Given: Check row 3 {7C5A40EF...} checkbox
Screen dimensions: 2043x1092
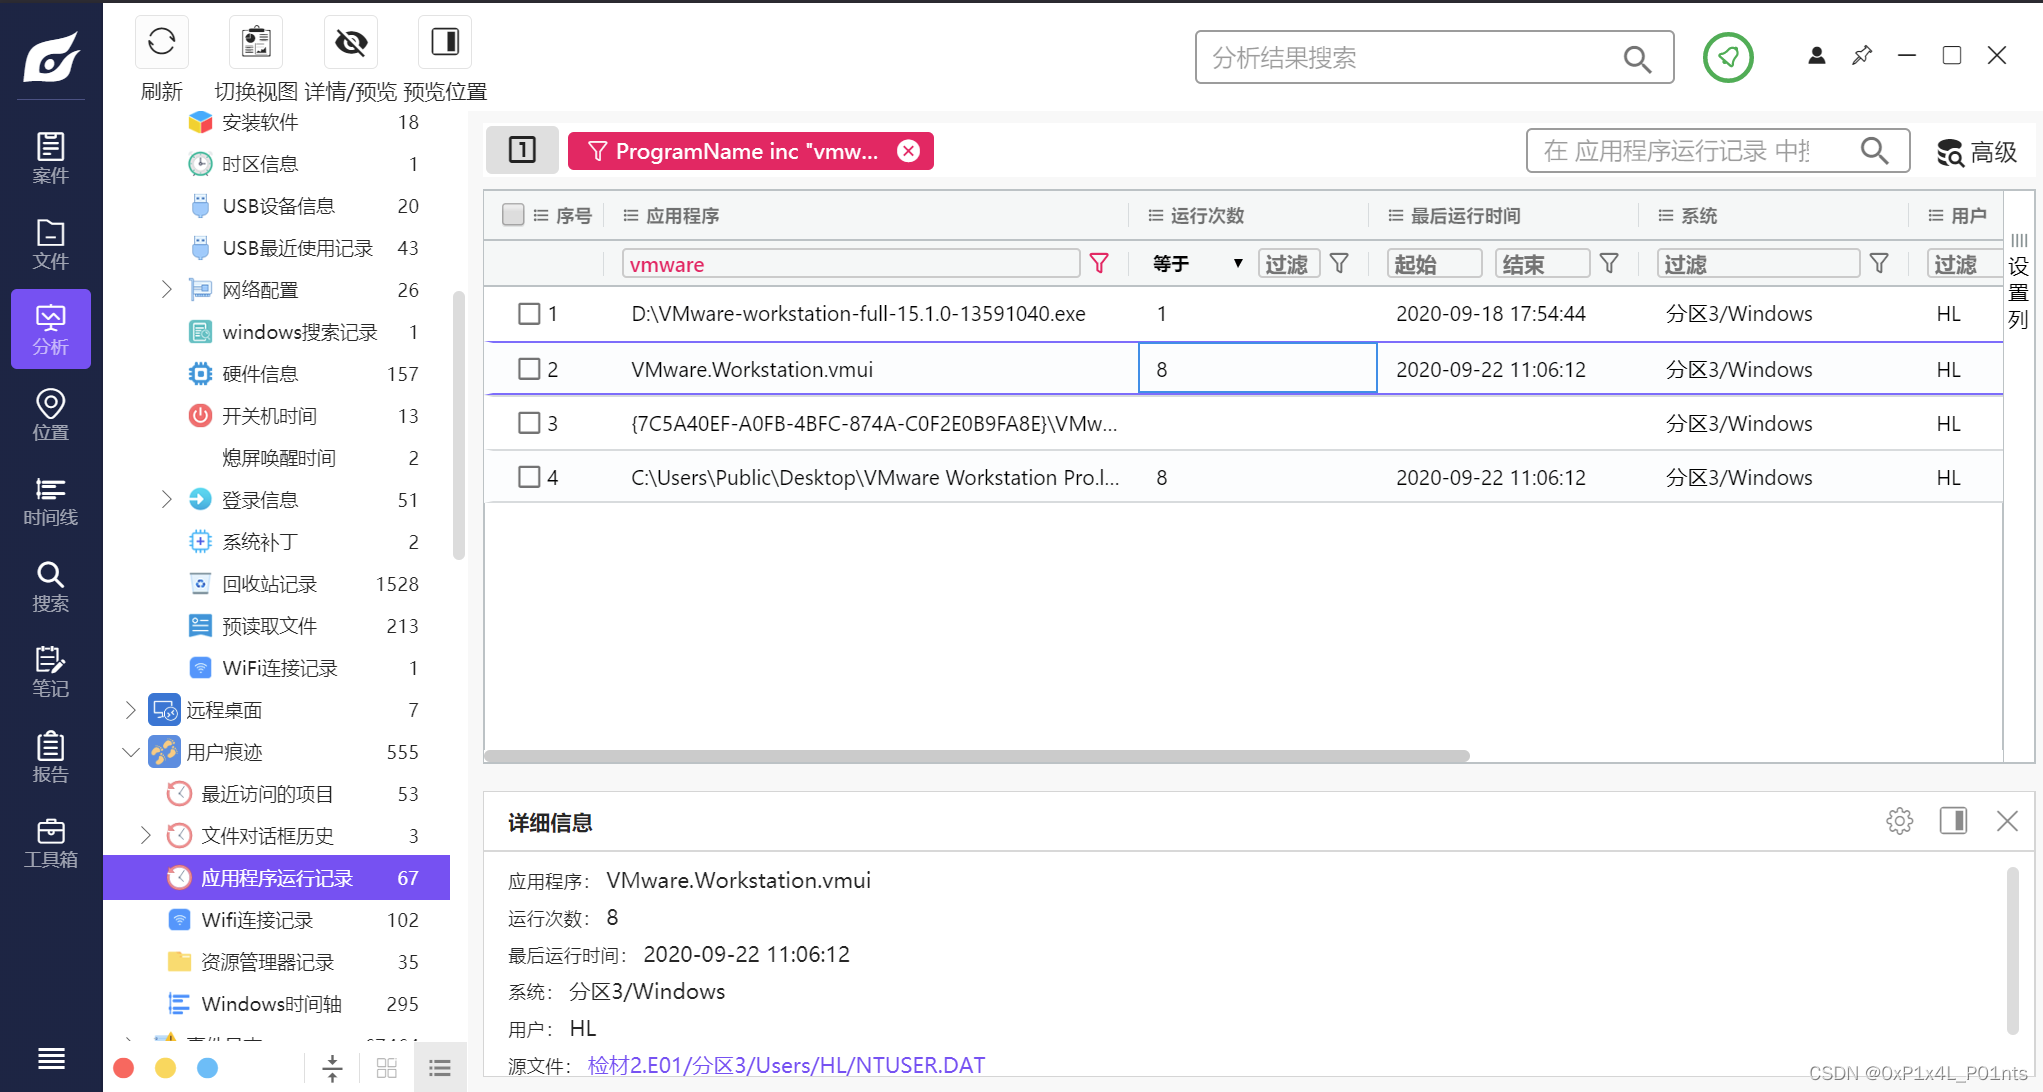Looking at the screenshot, I should 529,423.
